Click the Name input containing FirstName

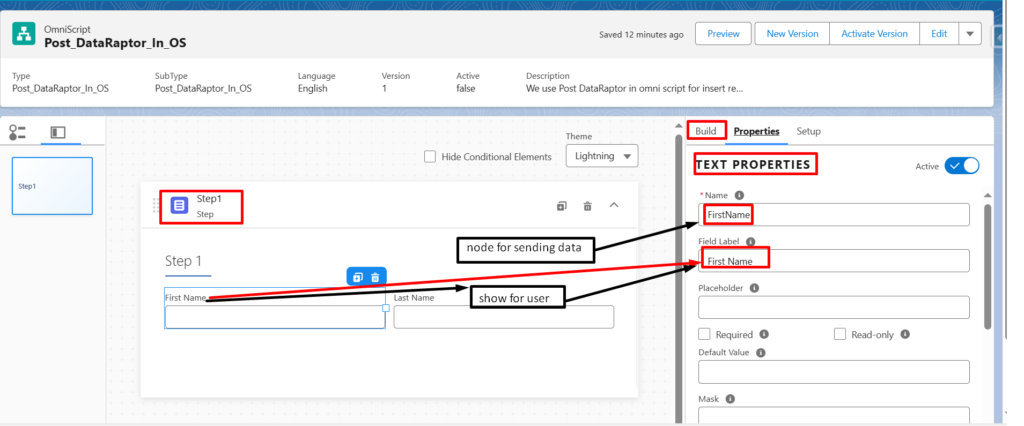point(834,214)
